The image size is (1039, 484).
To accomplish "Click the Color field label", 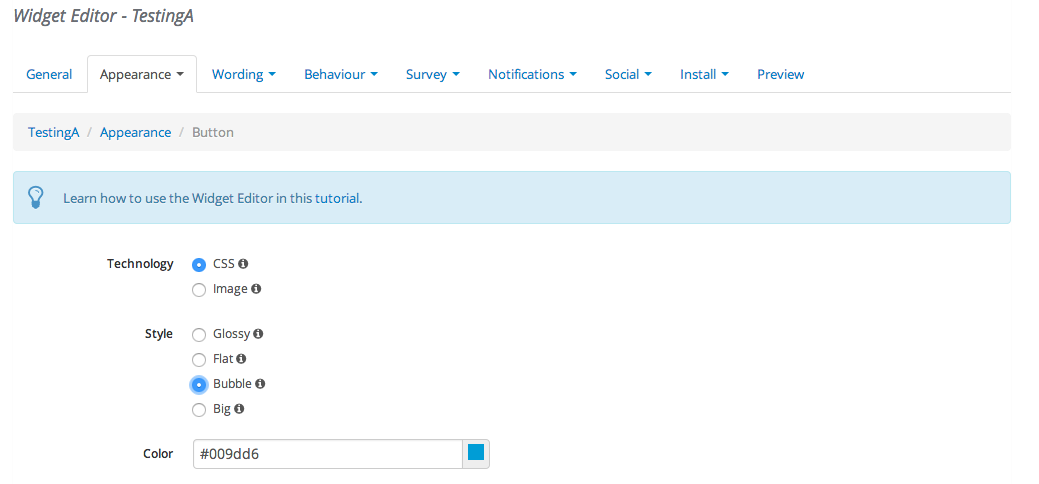I will click(158, 454).
